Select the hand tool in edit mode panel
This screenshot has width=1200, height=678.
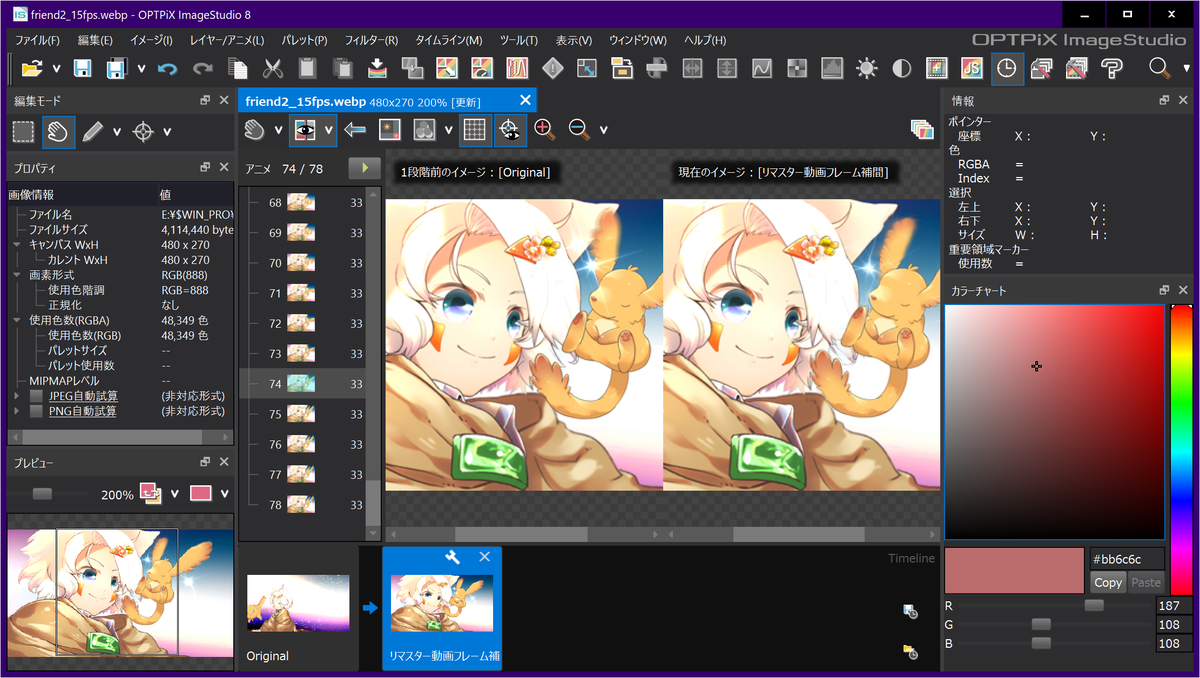tap(59, 131)
